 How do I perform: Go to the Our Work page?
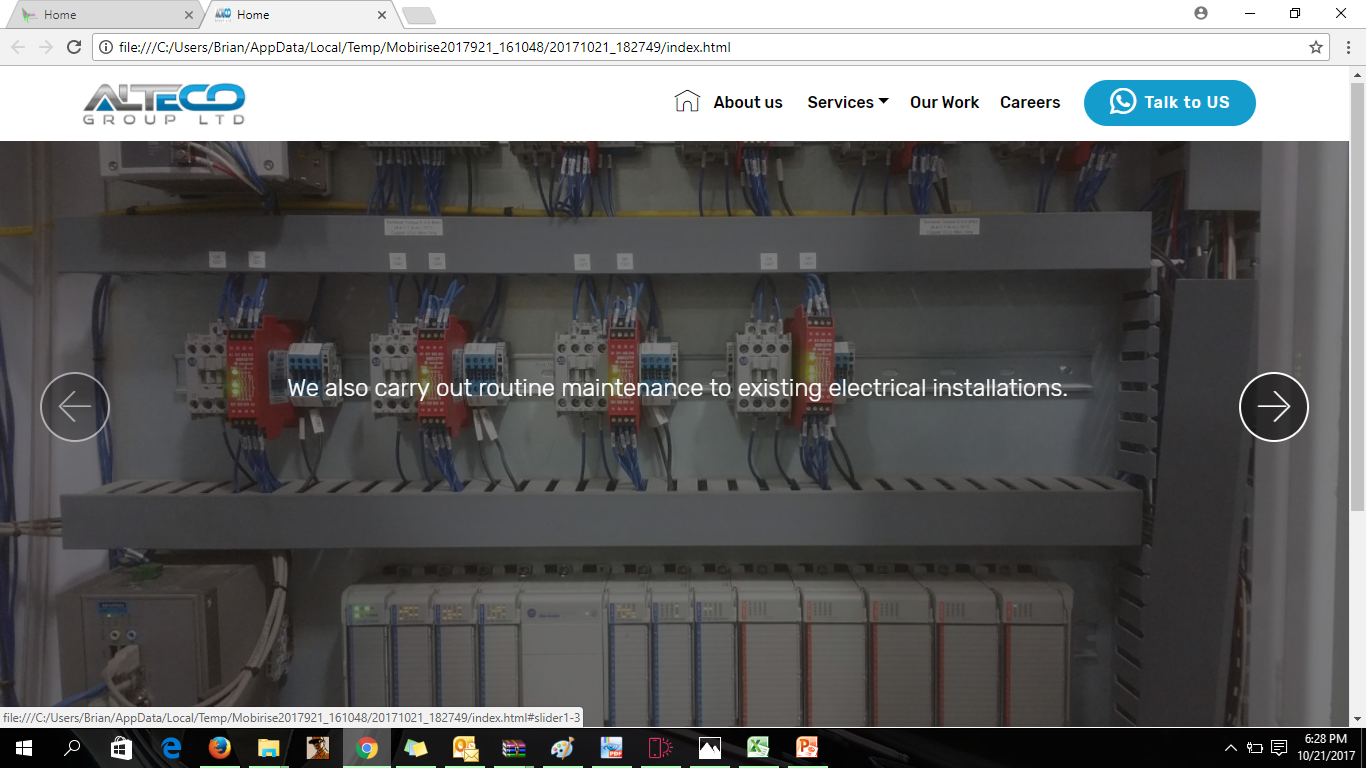[945, 102]
